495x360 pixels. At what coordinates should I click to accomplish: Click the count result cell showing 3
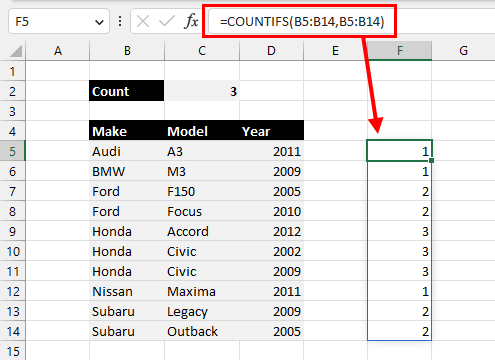point(202,91)
